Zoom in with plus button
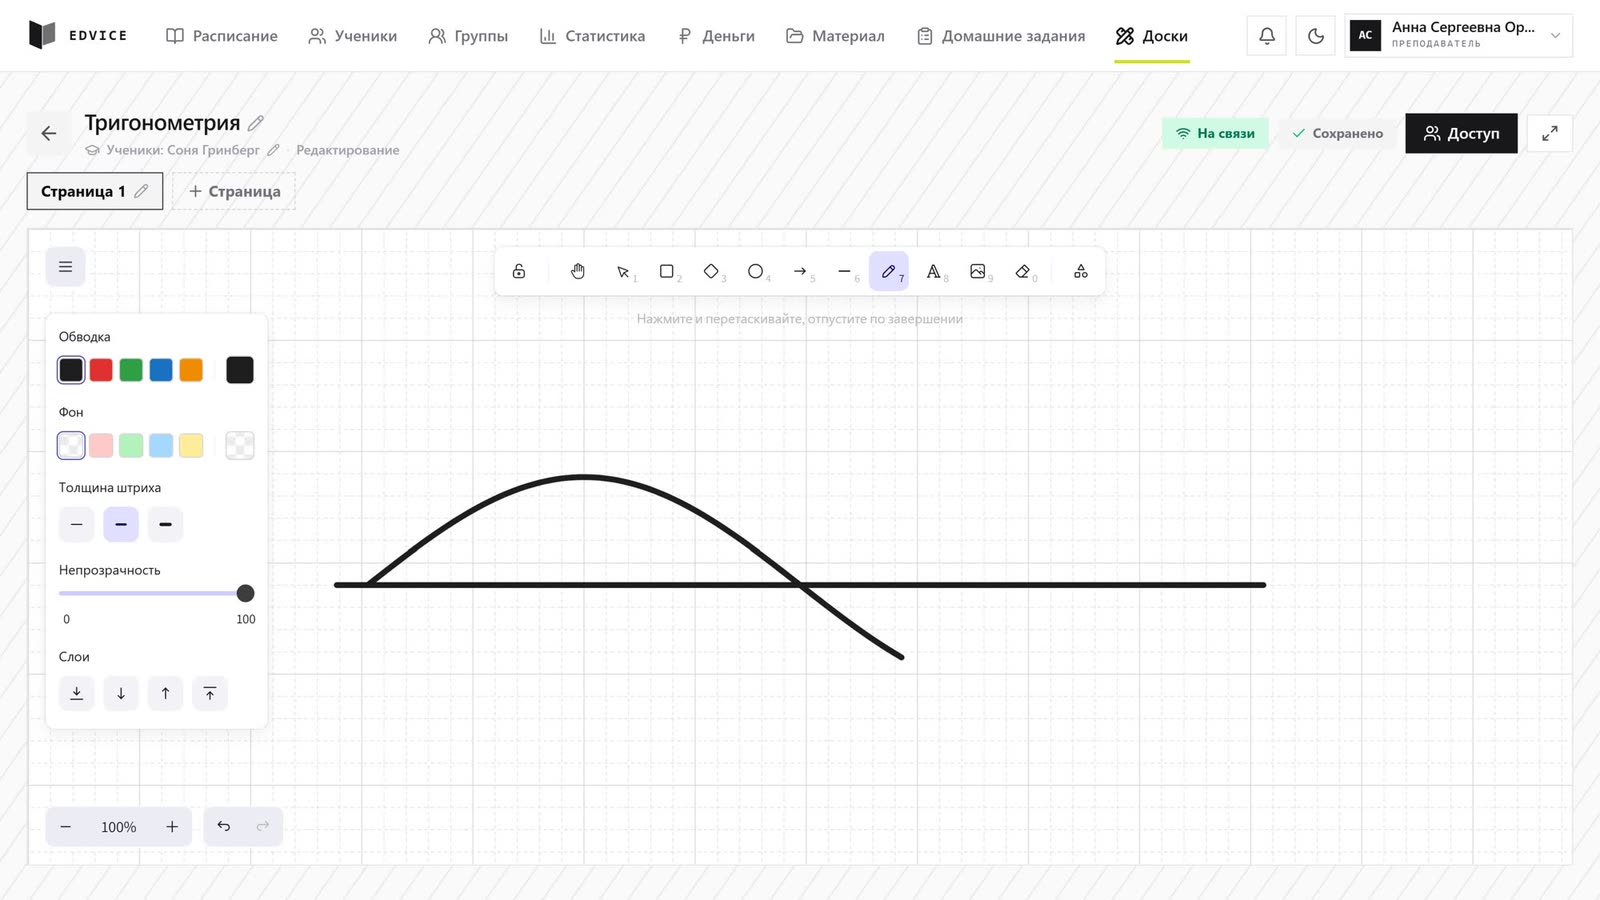This screenshot has width=1600, height=900. (172, 827)
